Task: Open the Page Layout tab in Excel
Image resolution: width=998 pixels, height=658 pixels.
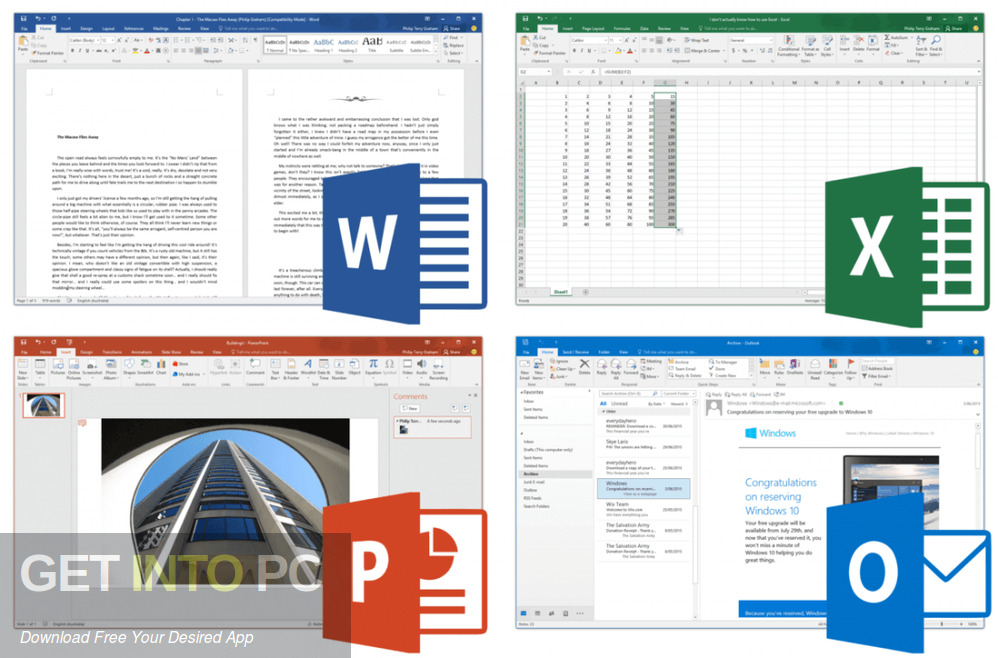Action: (x=593, y=29)
